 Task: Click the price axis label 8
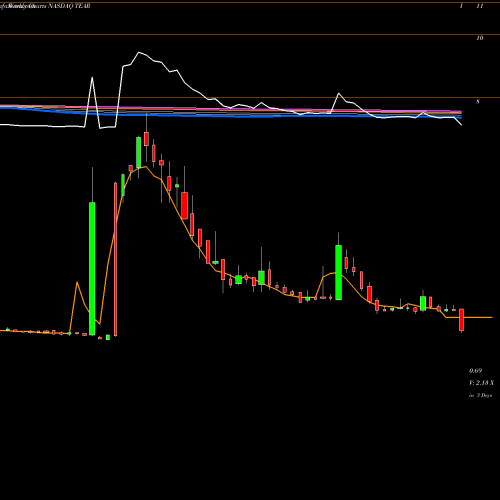[x=478, y=102]
